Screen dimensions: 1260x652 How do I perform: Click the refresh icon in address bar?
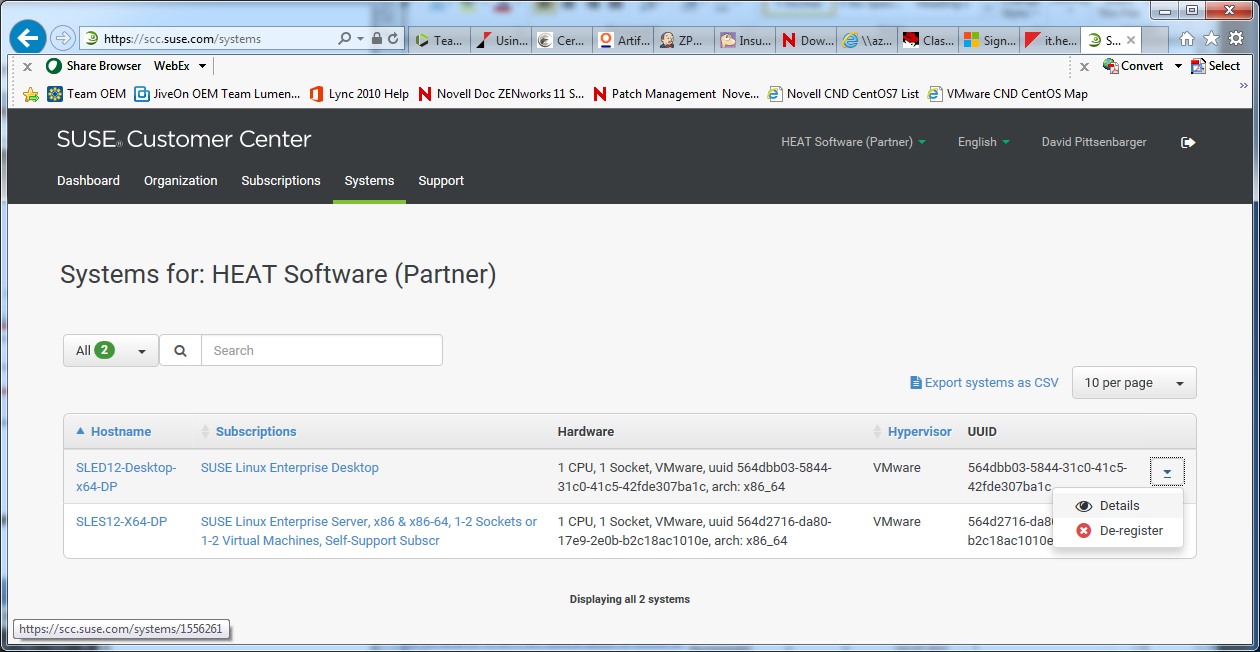393,39
